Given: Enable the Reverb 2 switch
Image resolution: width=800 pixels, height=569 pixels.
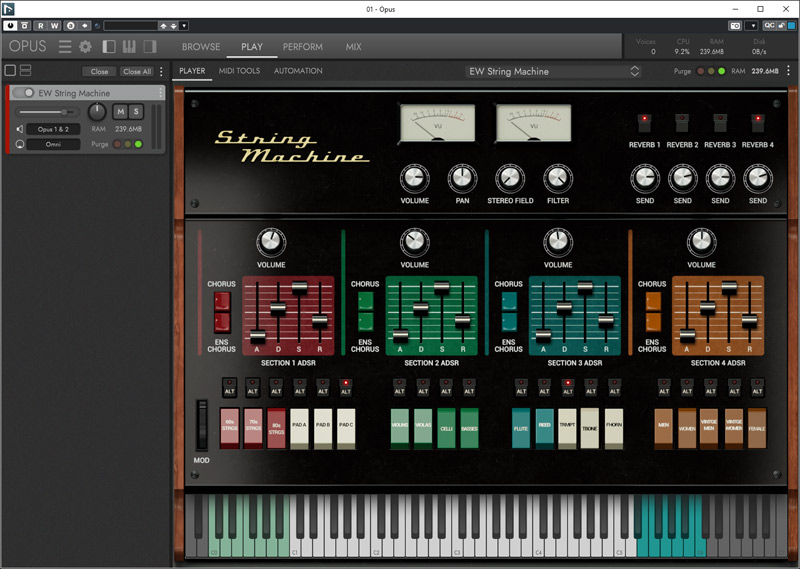Looking at the screenshot, I should tap(682, 122).
